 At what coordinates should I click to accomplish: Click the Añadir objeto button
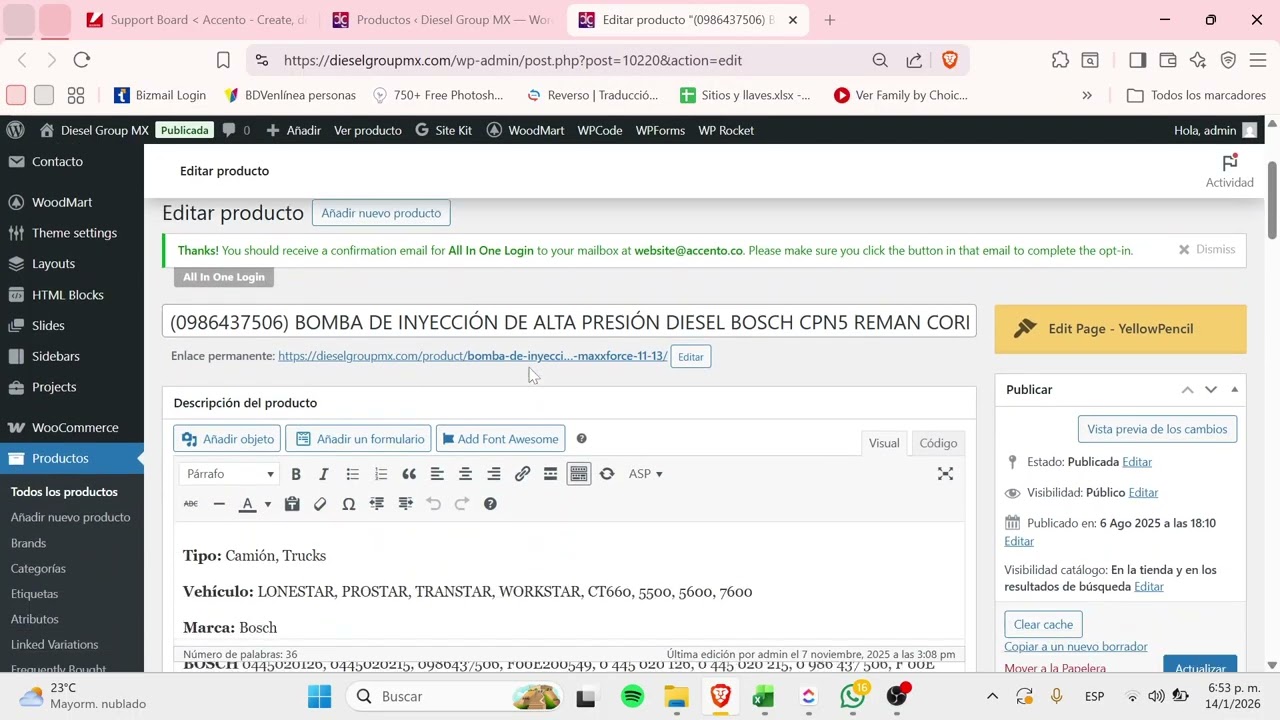click(x=228, y=439)
